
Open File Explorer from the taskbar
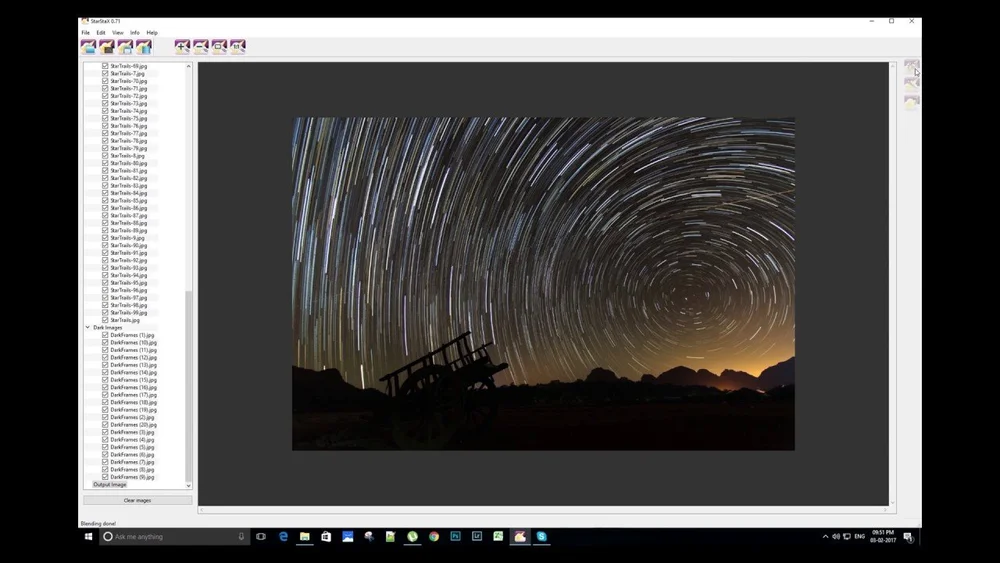(305, 537)
